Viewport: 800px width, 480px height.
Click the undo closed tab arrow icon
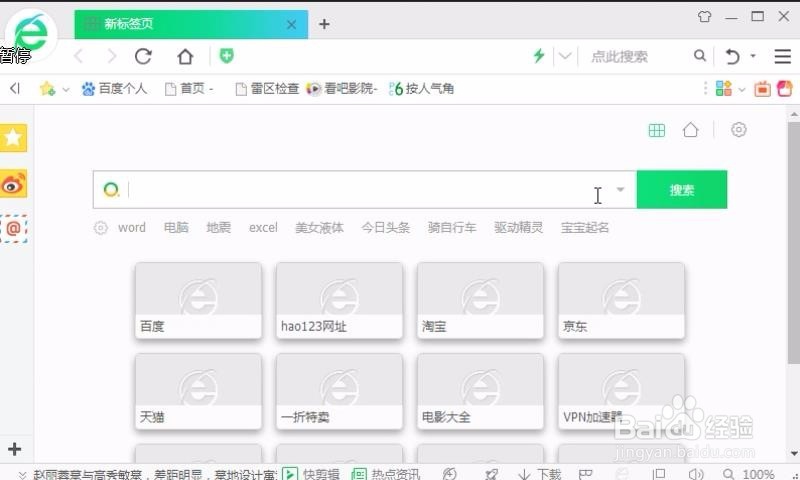pos(732,56)
